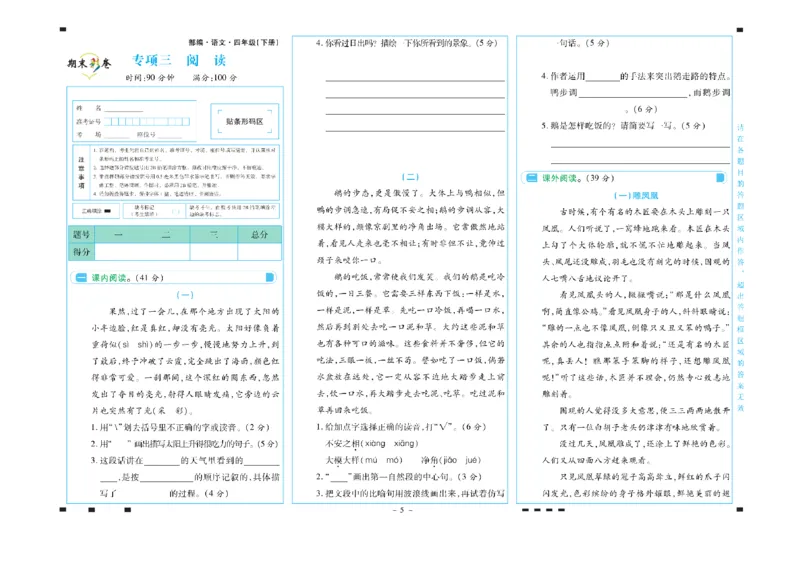The height and width of the screenshot is (566, 800).
Task: Click 不安之相(xiàng xiāng)
Action: point(371,444)
